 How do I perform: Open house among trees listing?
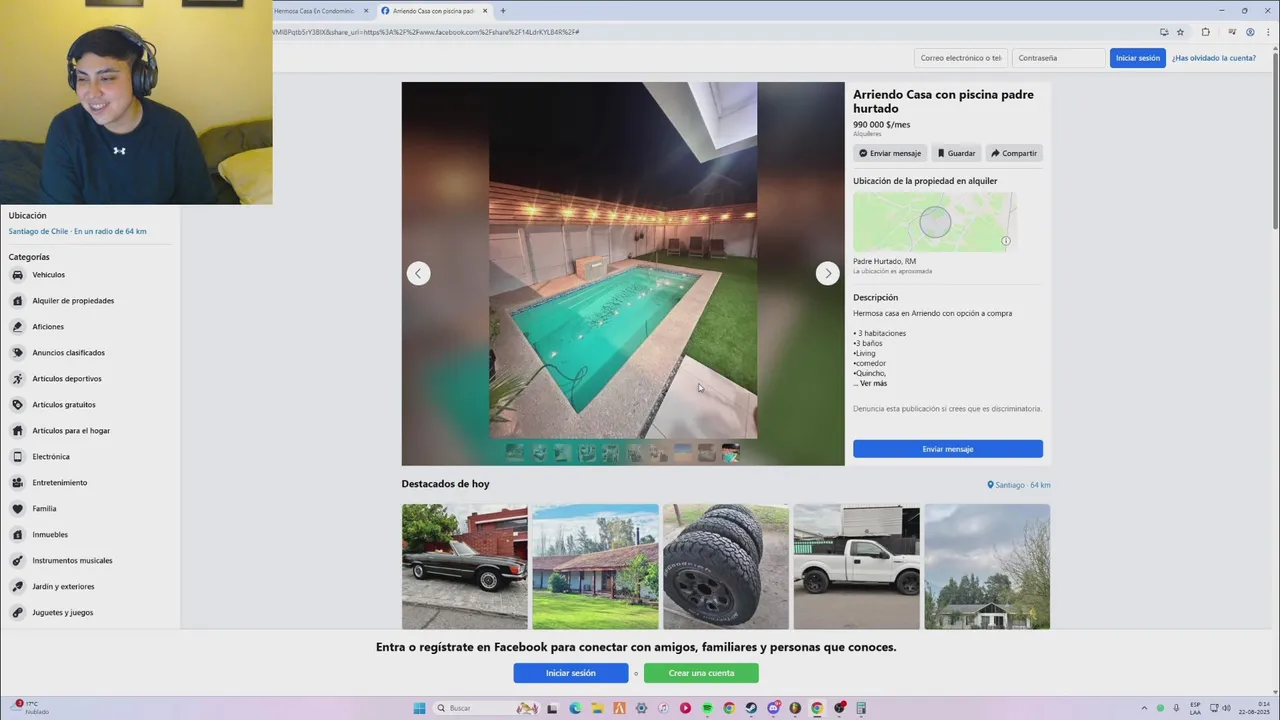tap(987, 567)
